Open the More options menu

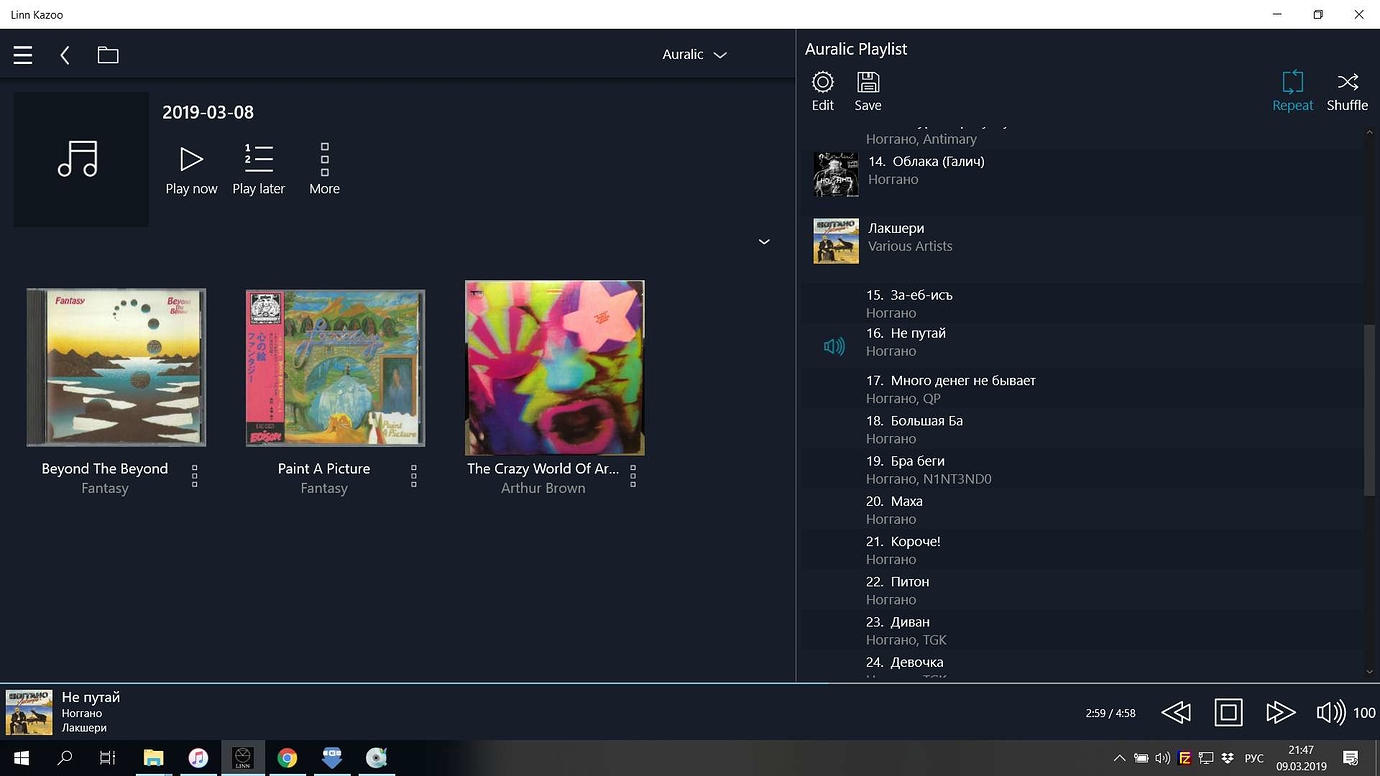[324, 169]
